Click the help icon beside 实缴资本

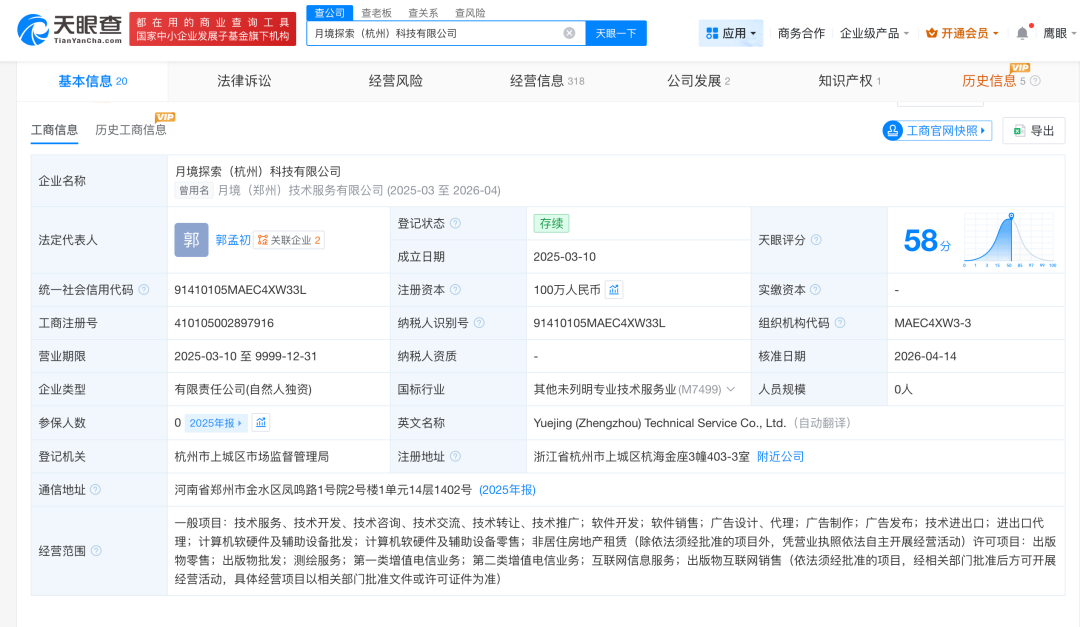[816, 289]
